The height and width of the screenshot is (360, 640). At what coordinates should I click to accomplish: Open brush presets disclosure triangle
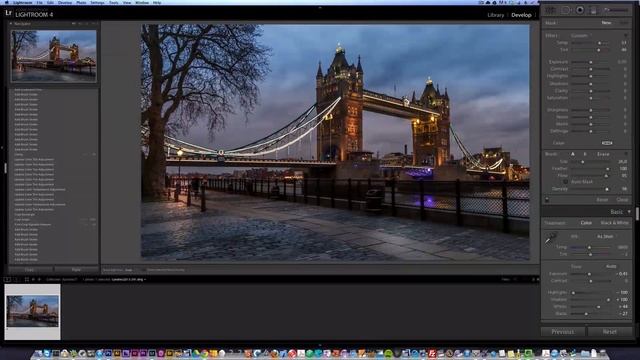626,154
